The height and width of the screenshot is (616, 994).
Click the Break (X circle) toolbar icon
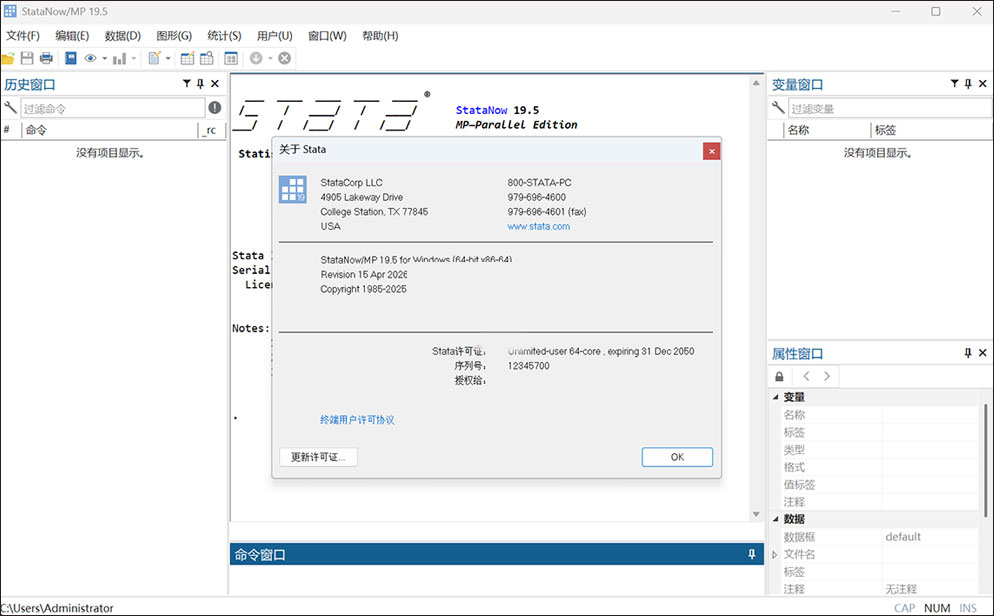[x=285, y=58]
